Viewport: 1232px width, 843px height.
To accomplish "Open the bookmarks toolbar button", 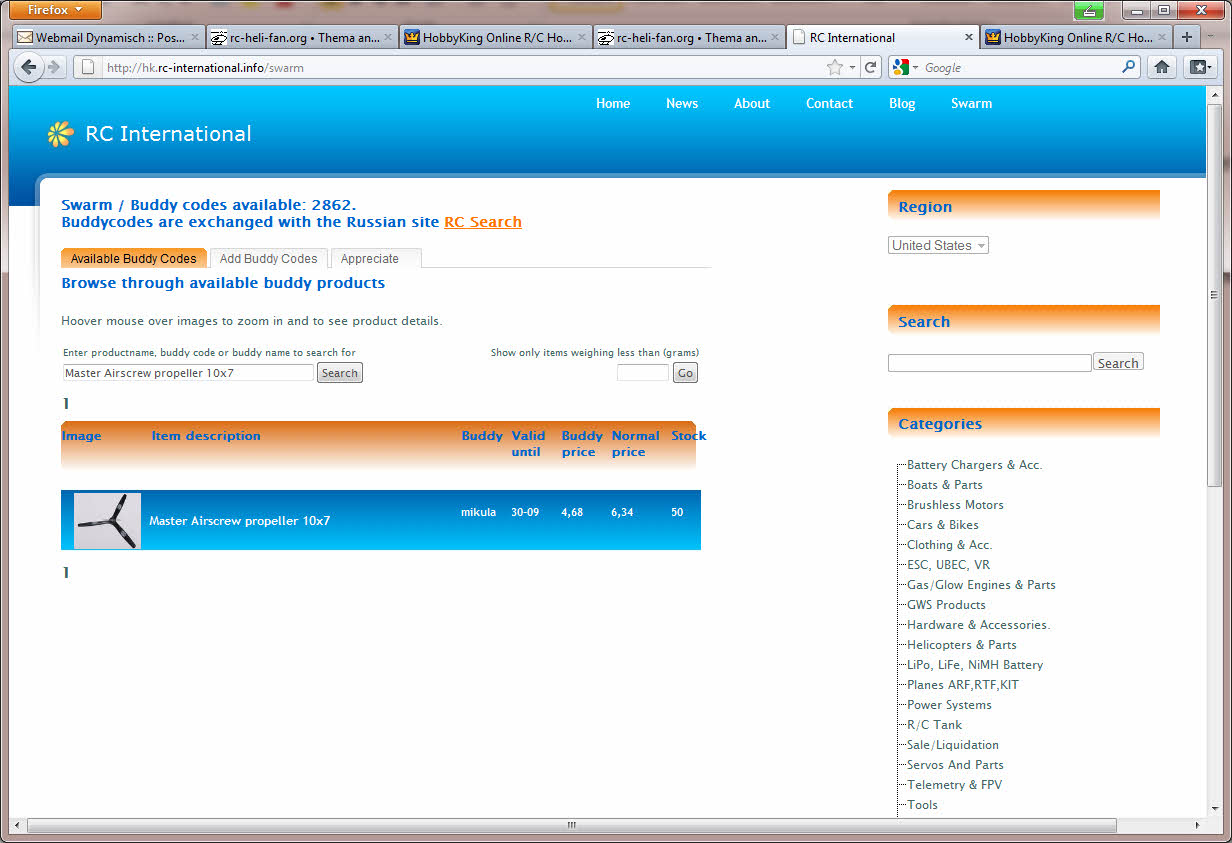I will (1199, 67).
